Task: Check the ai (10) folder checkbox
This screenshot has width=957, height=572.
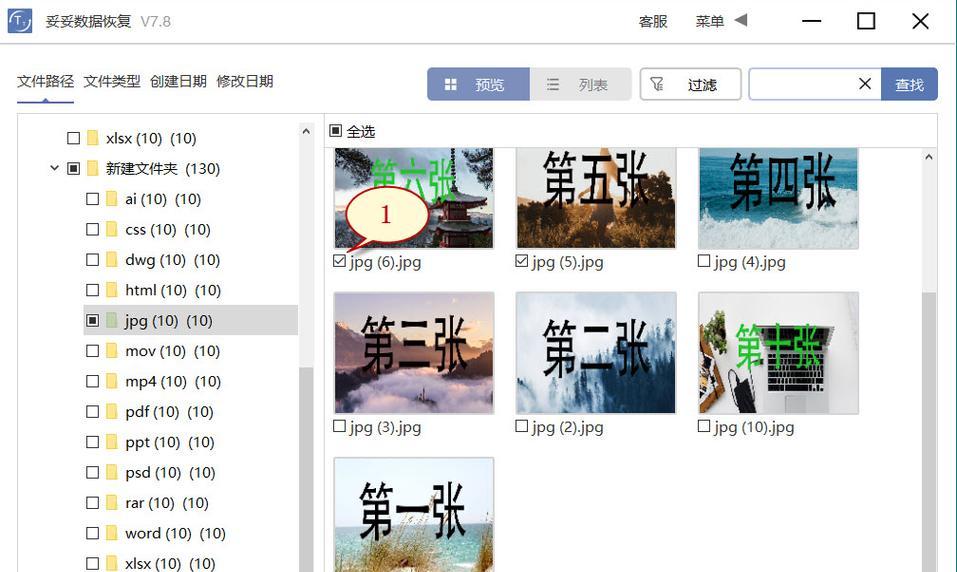Action: tap(92, 198)
